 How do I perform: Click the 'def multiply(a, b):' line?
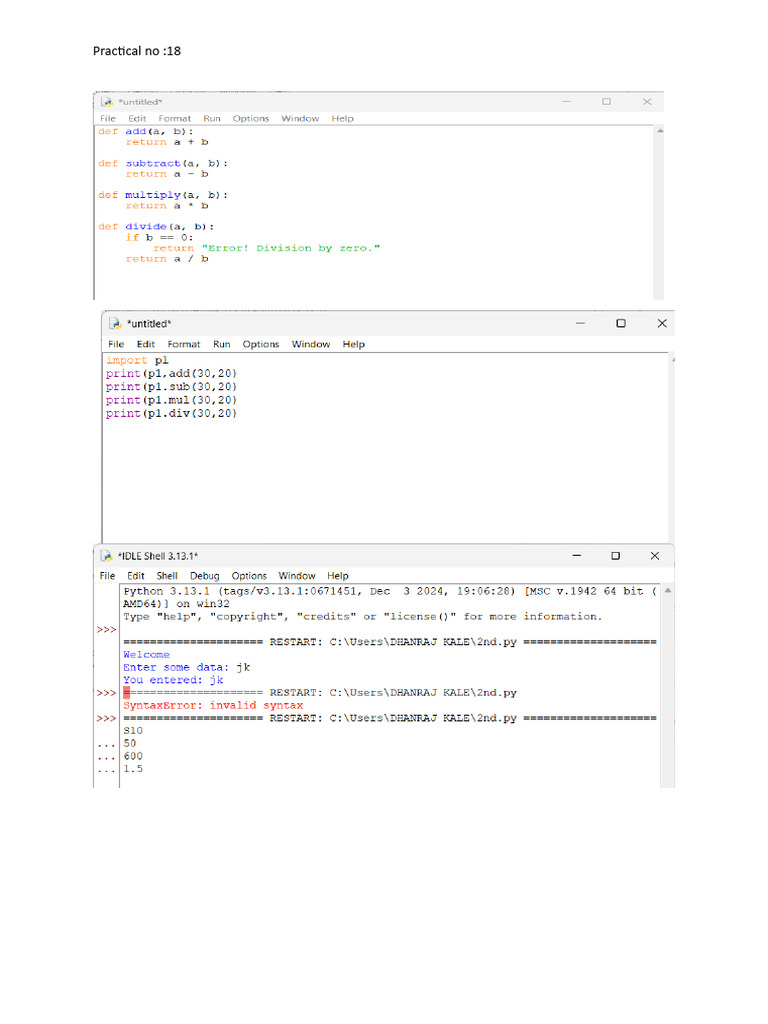(163, 195)
